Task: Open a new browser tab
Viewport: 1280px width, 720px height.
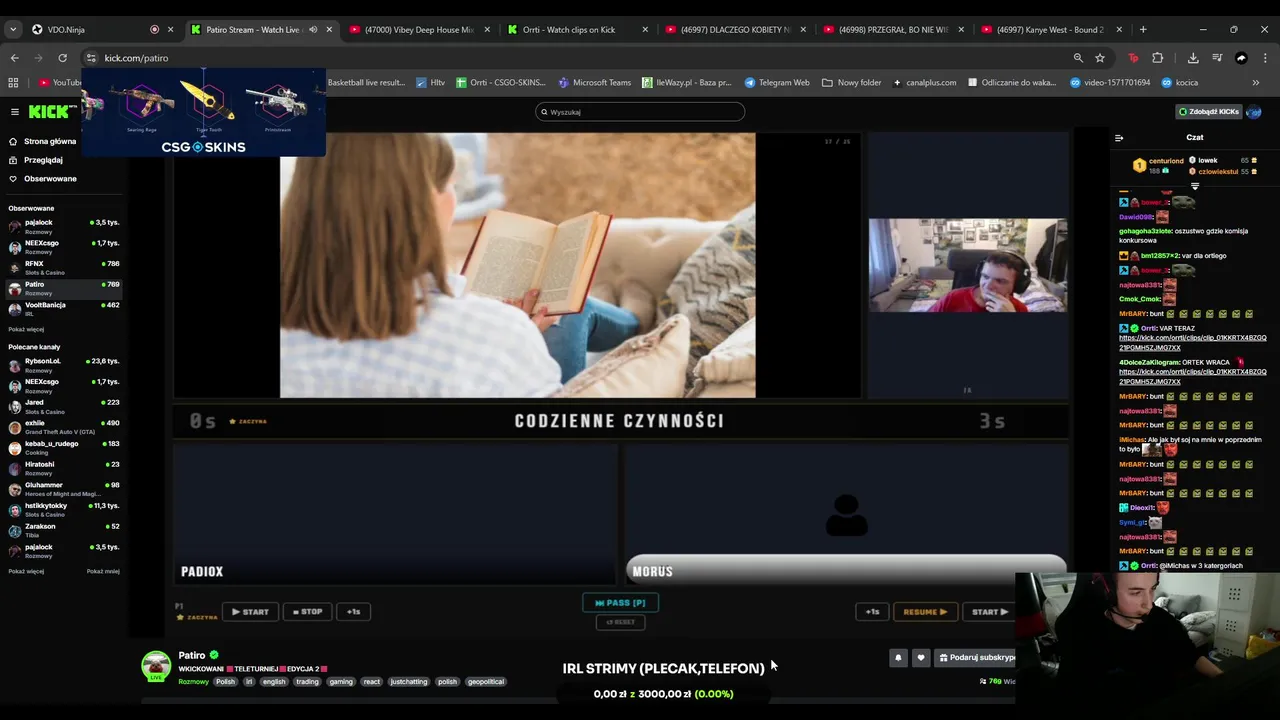Action: click(1143, 29)
